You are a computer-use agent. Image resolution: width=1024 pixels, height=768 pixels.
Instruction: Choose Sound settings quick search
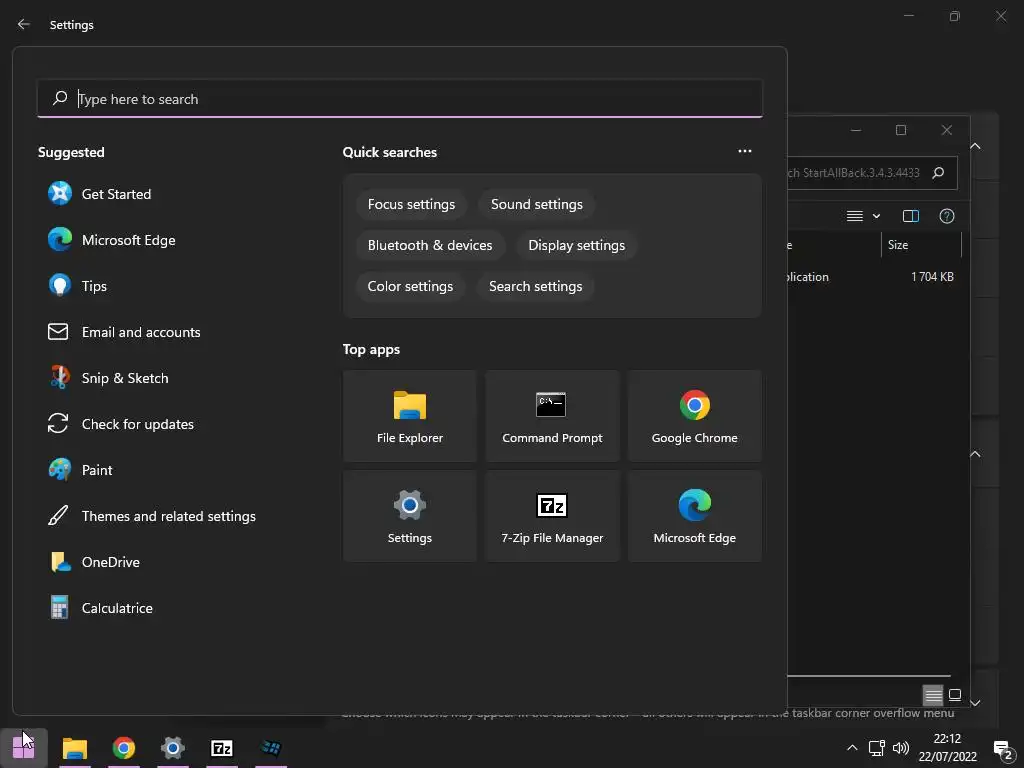pyautogui.click(x=536, y=204)
